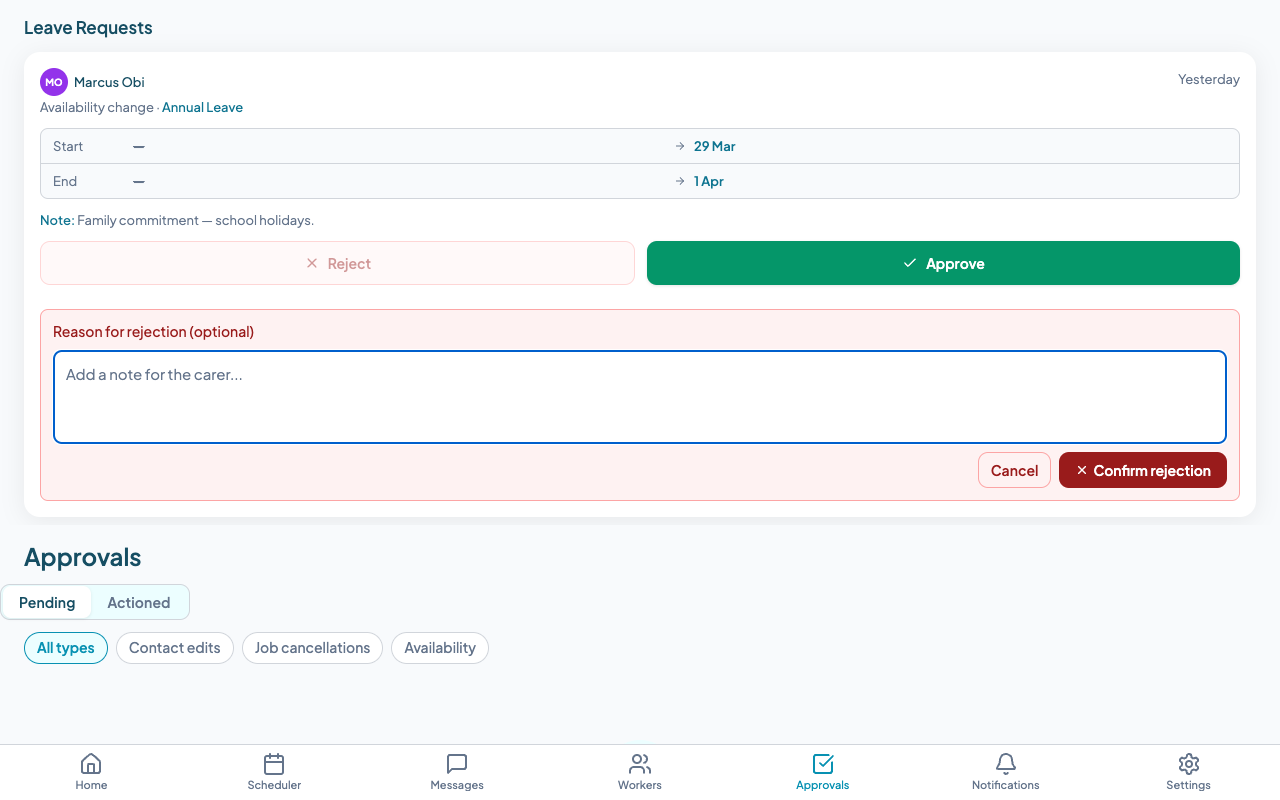This screenshot has height=800, width=1280.
Task: Select the Pending tab
Action: pos(47,602)
